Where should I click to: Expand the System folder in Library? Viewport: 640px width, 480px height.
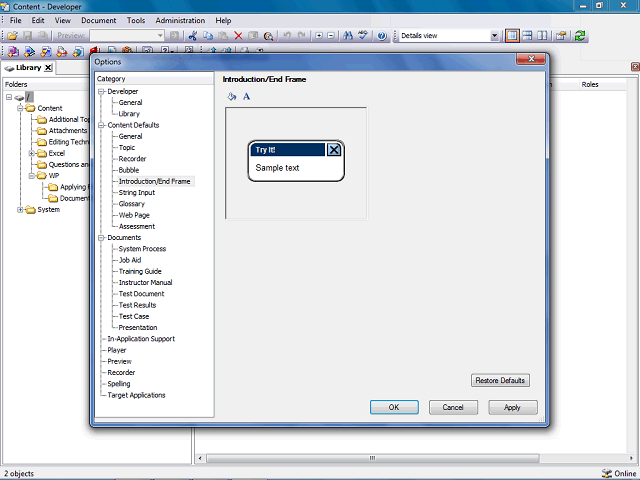click(20, 210)
